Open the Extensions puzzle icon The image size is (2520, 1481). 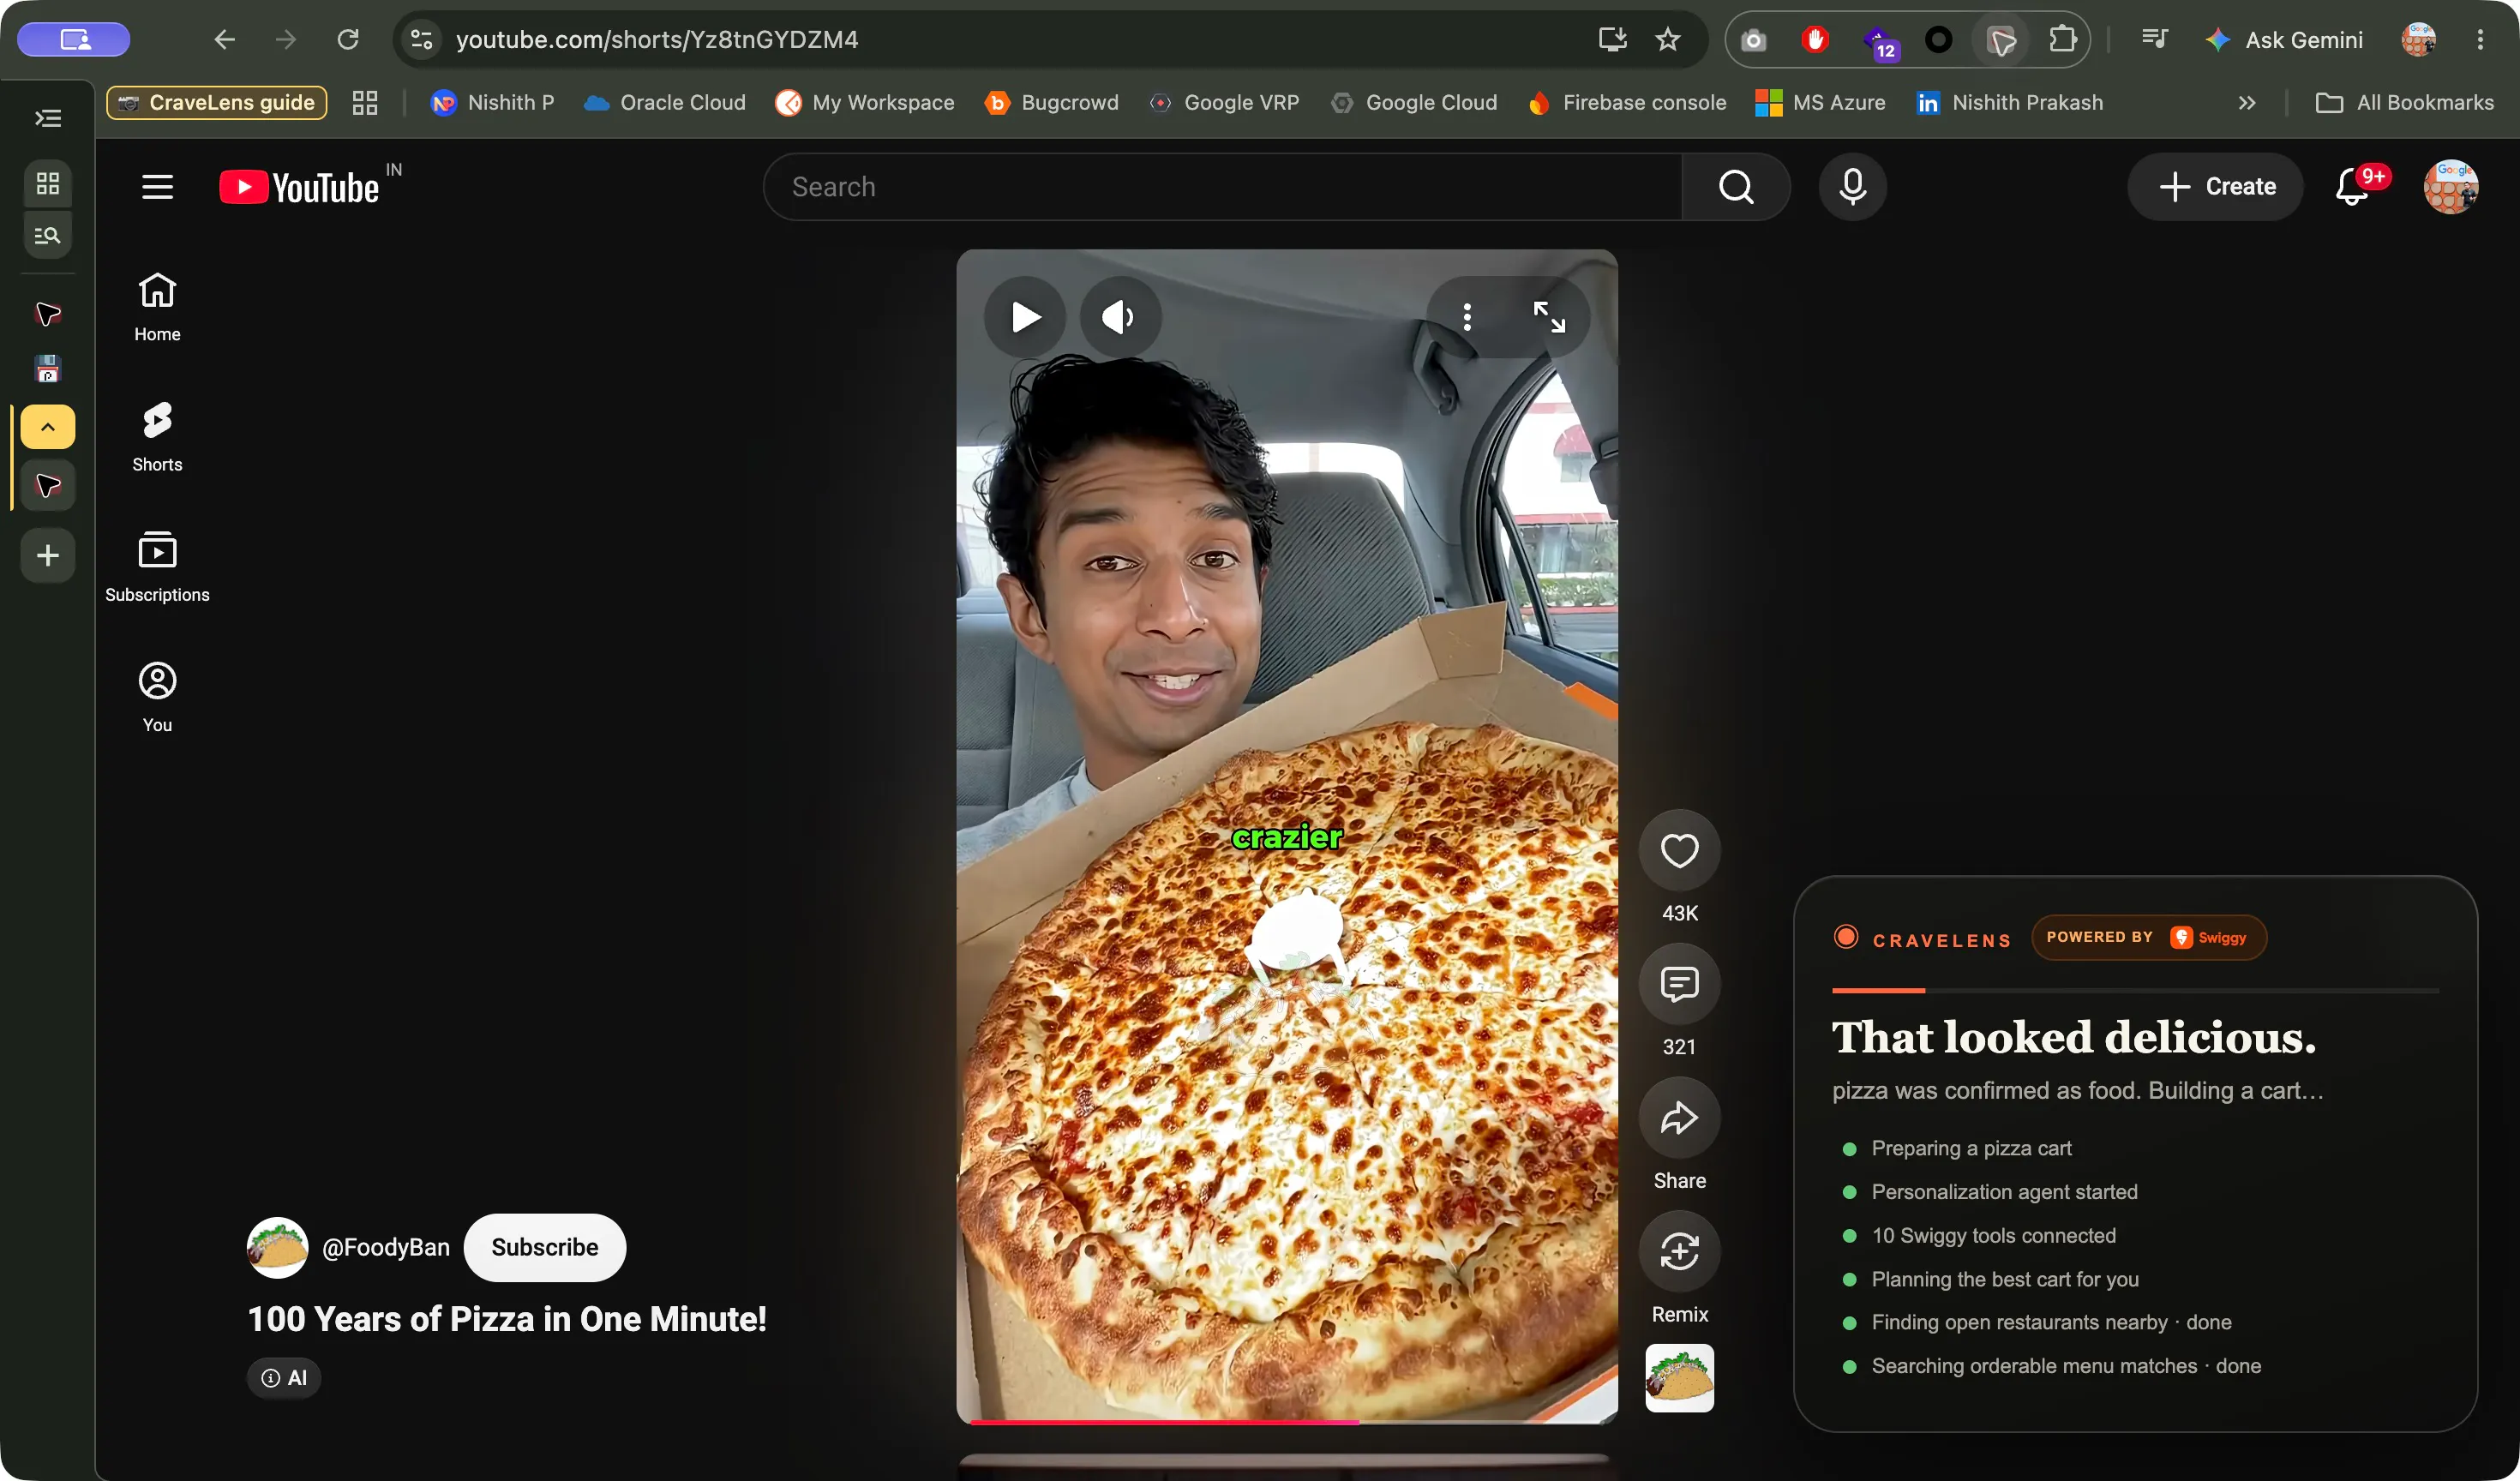tap(2062, 39)
